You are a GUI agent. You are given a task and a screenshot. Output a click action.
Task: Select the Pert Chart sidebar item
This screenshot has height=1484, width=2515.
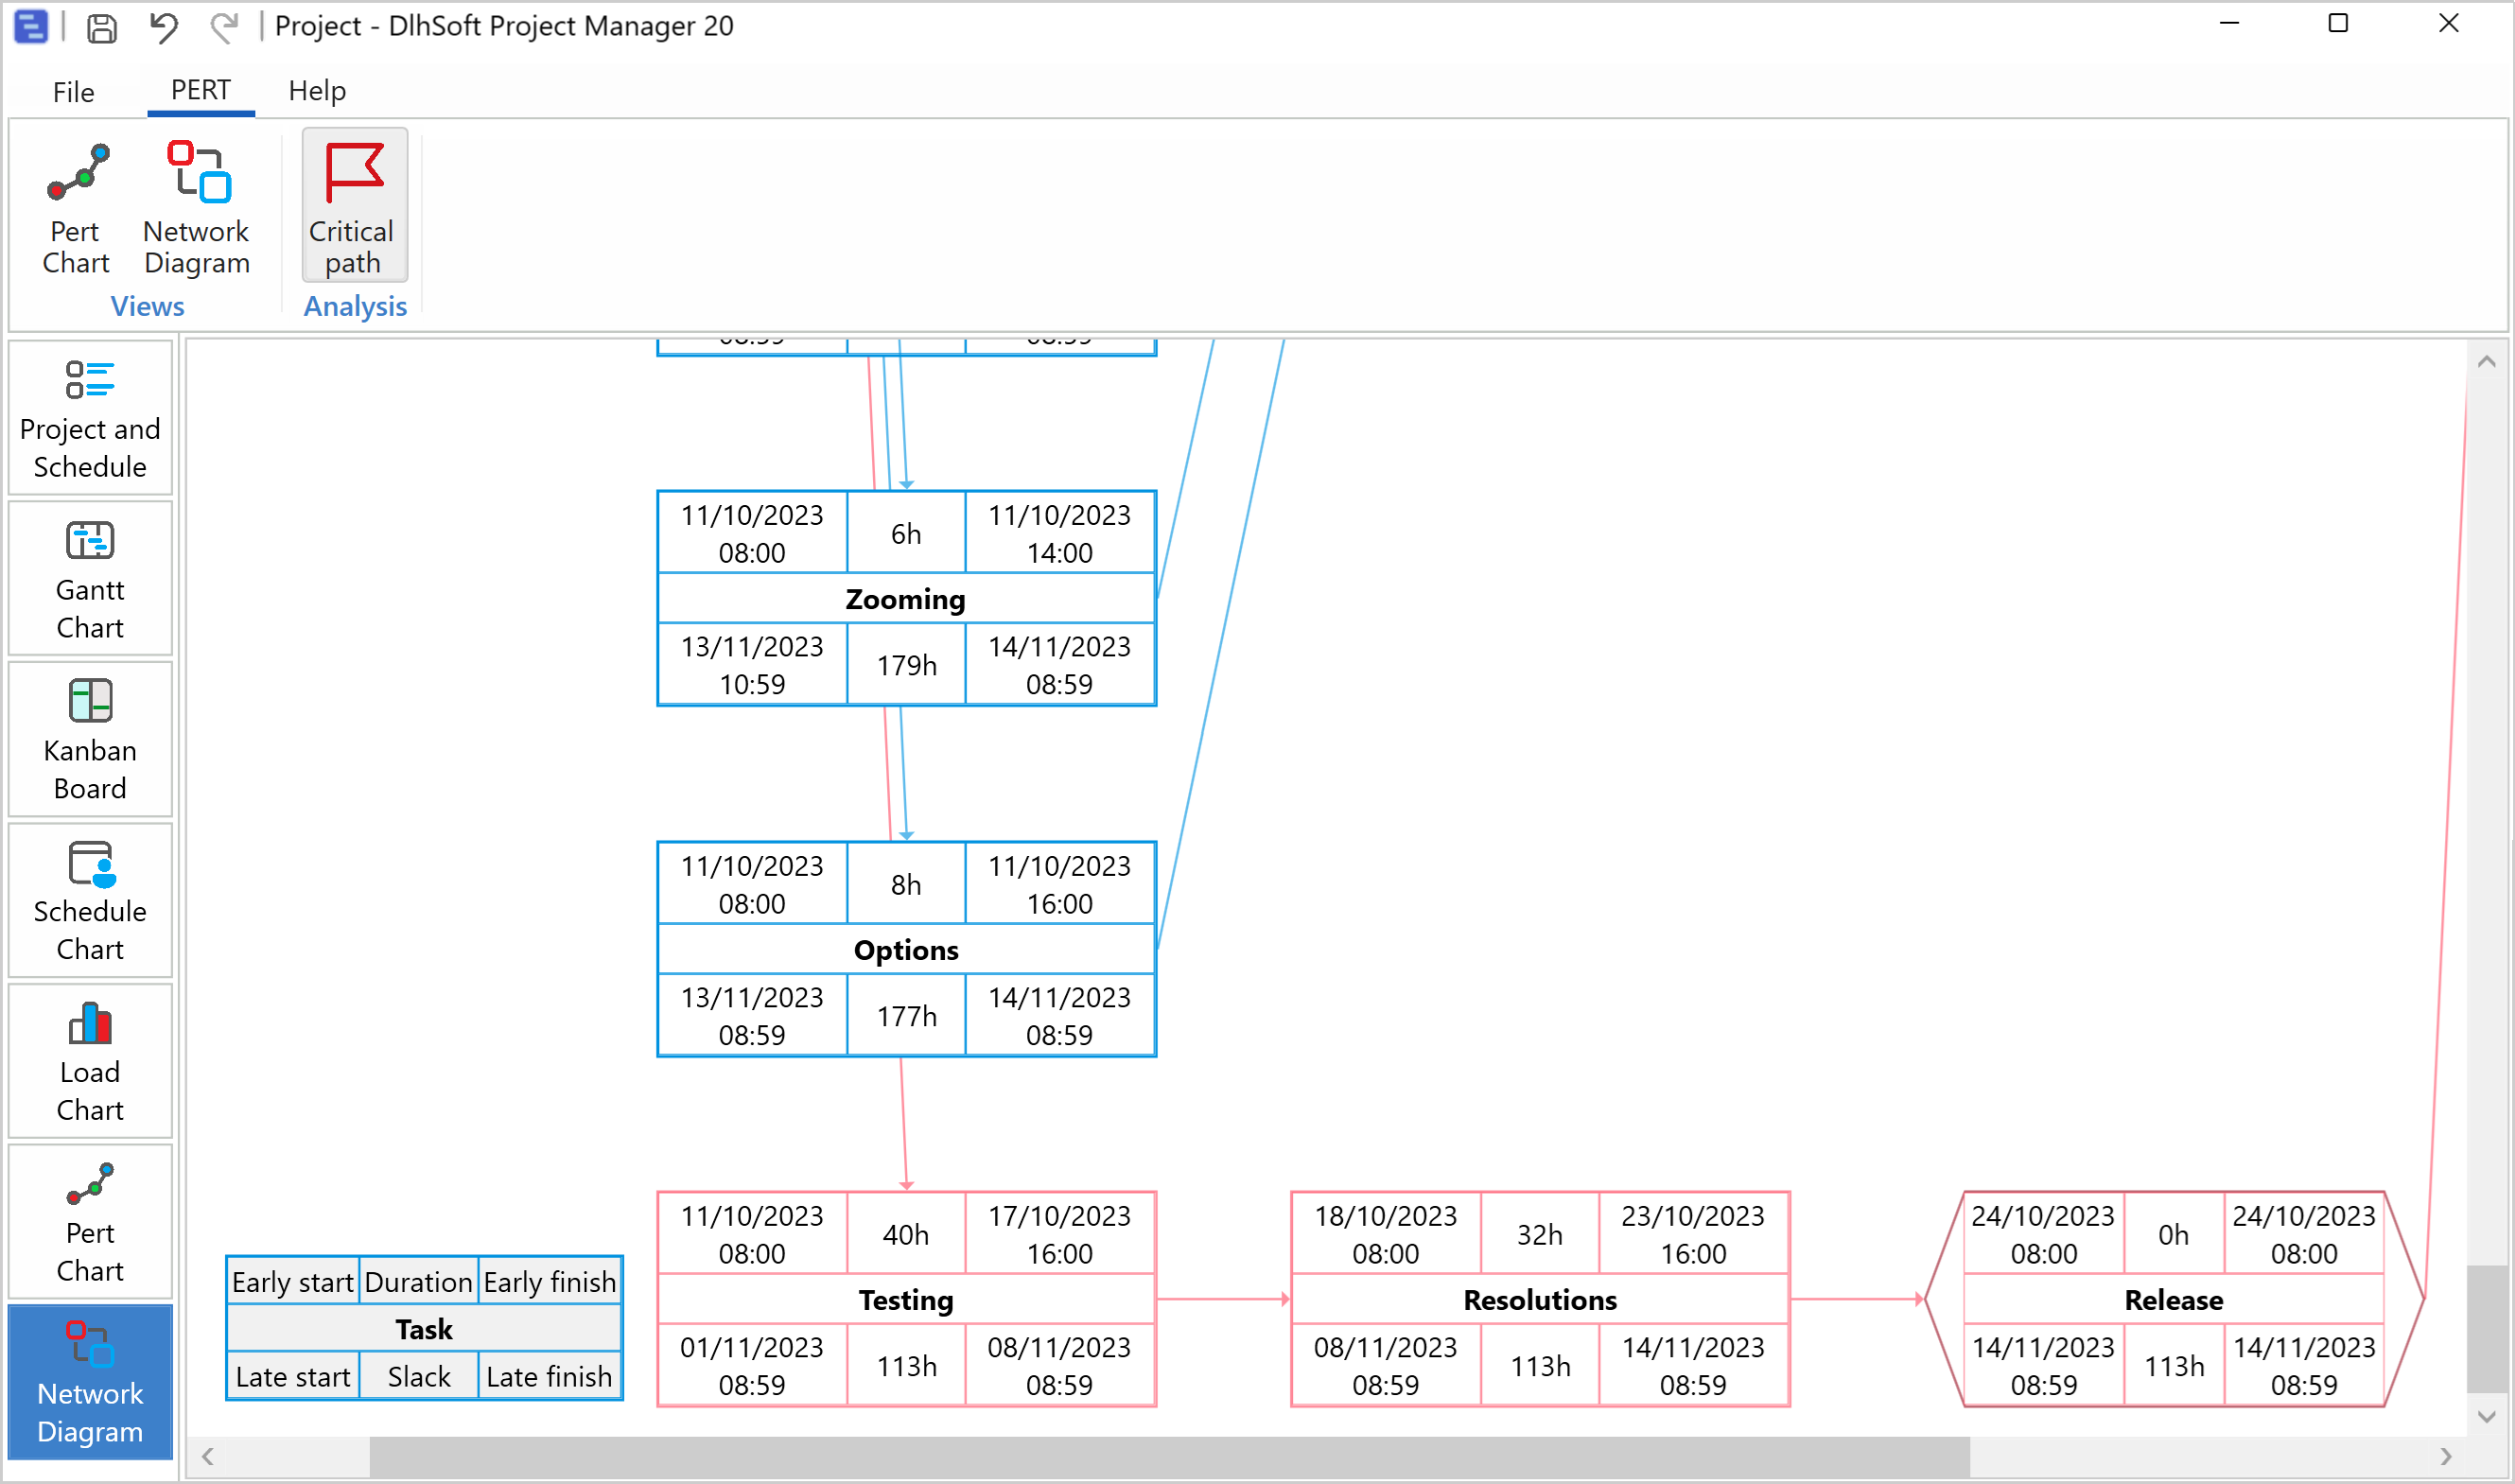pos(89,1222)
